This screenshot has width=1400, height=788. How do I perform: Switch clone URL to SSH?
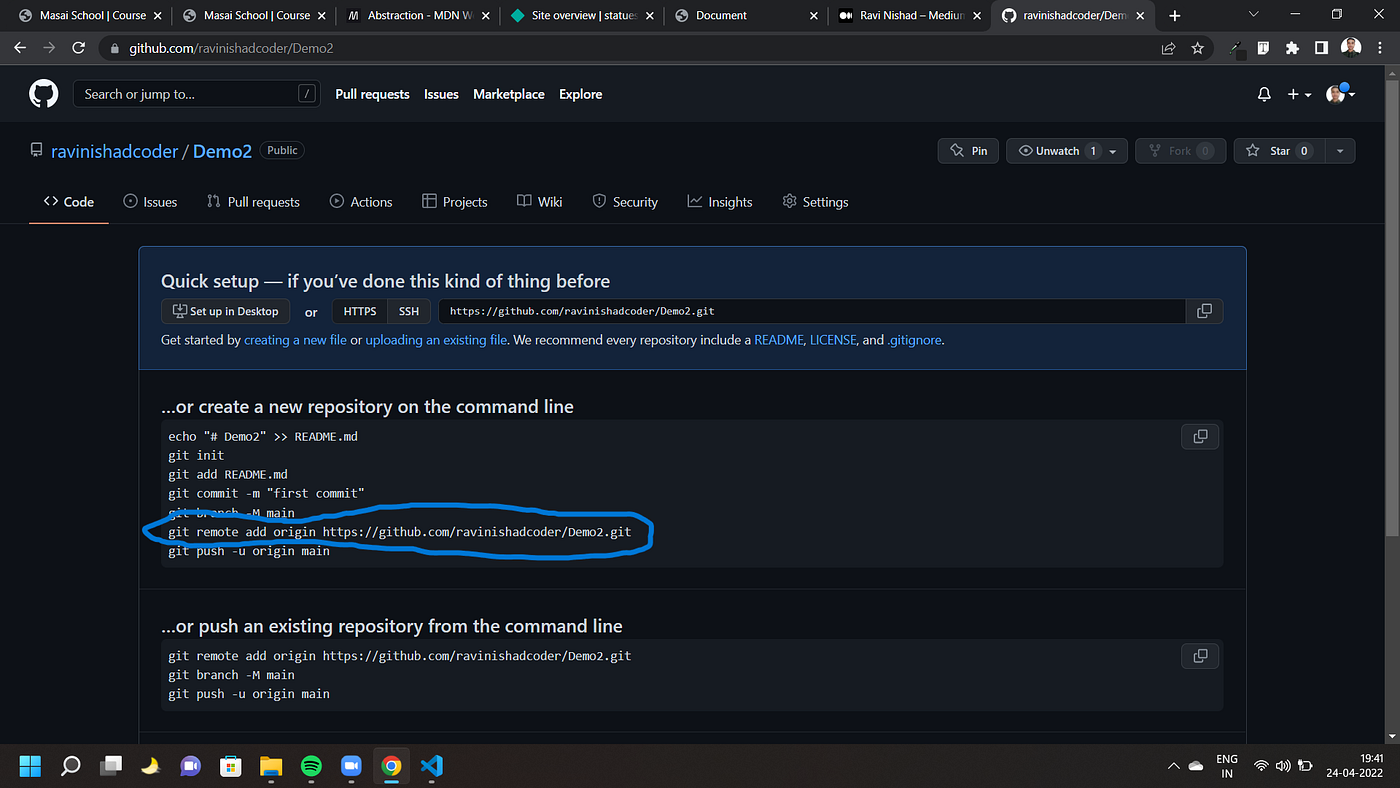click(409, 311)
